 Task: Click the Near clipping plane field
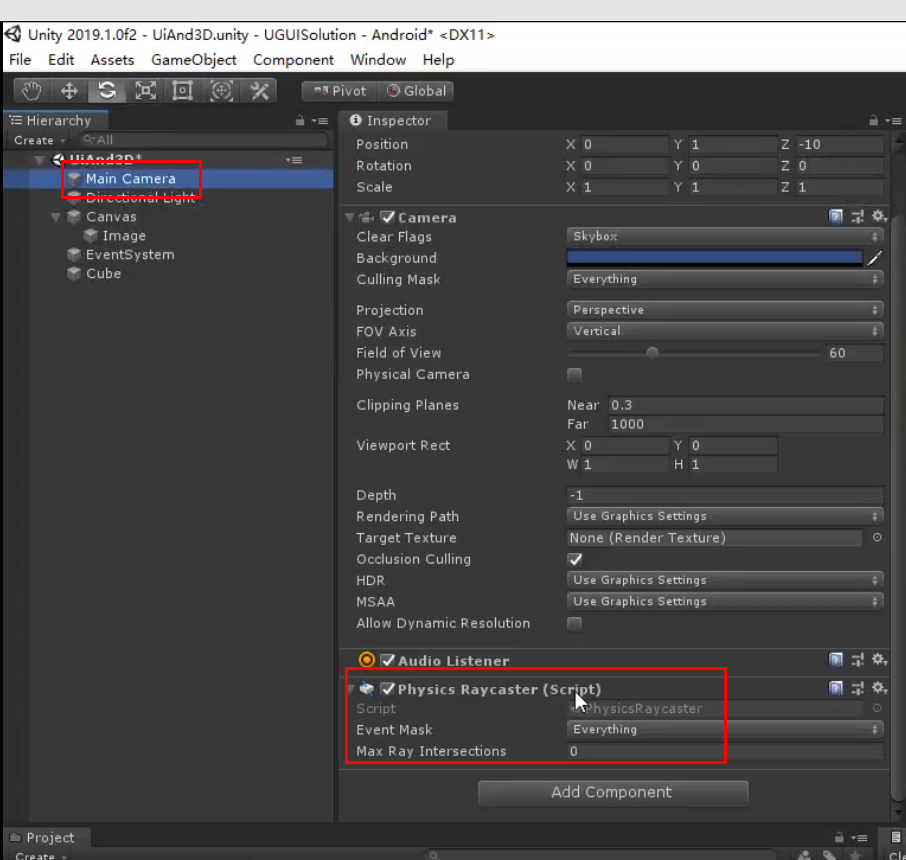click(746, 405)
